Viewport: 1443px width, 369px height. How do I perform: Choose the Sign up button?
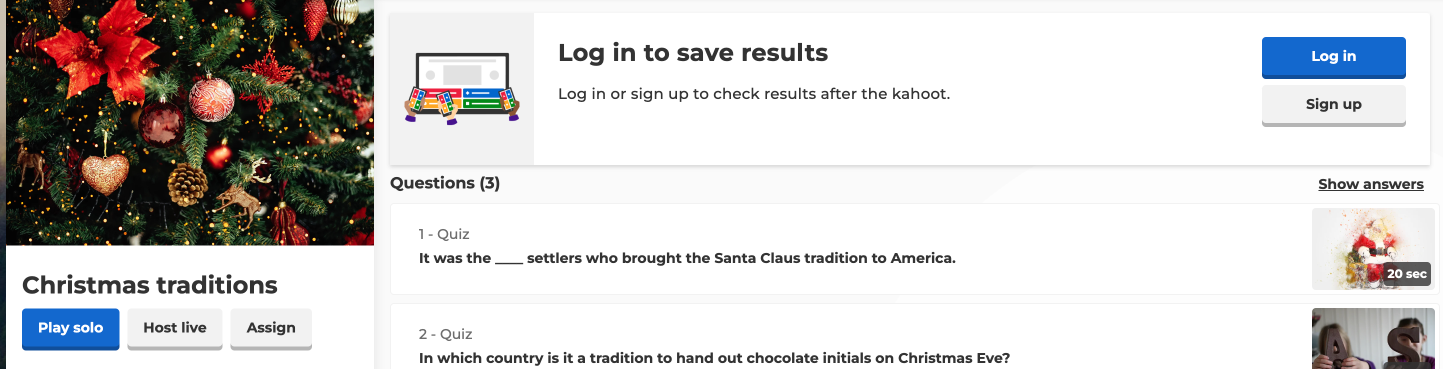click(1333, 104)
